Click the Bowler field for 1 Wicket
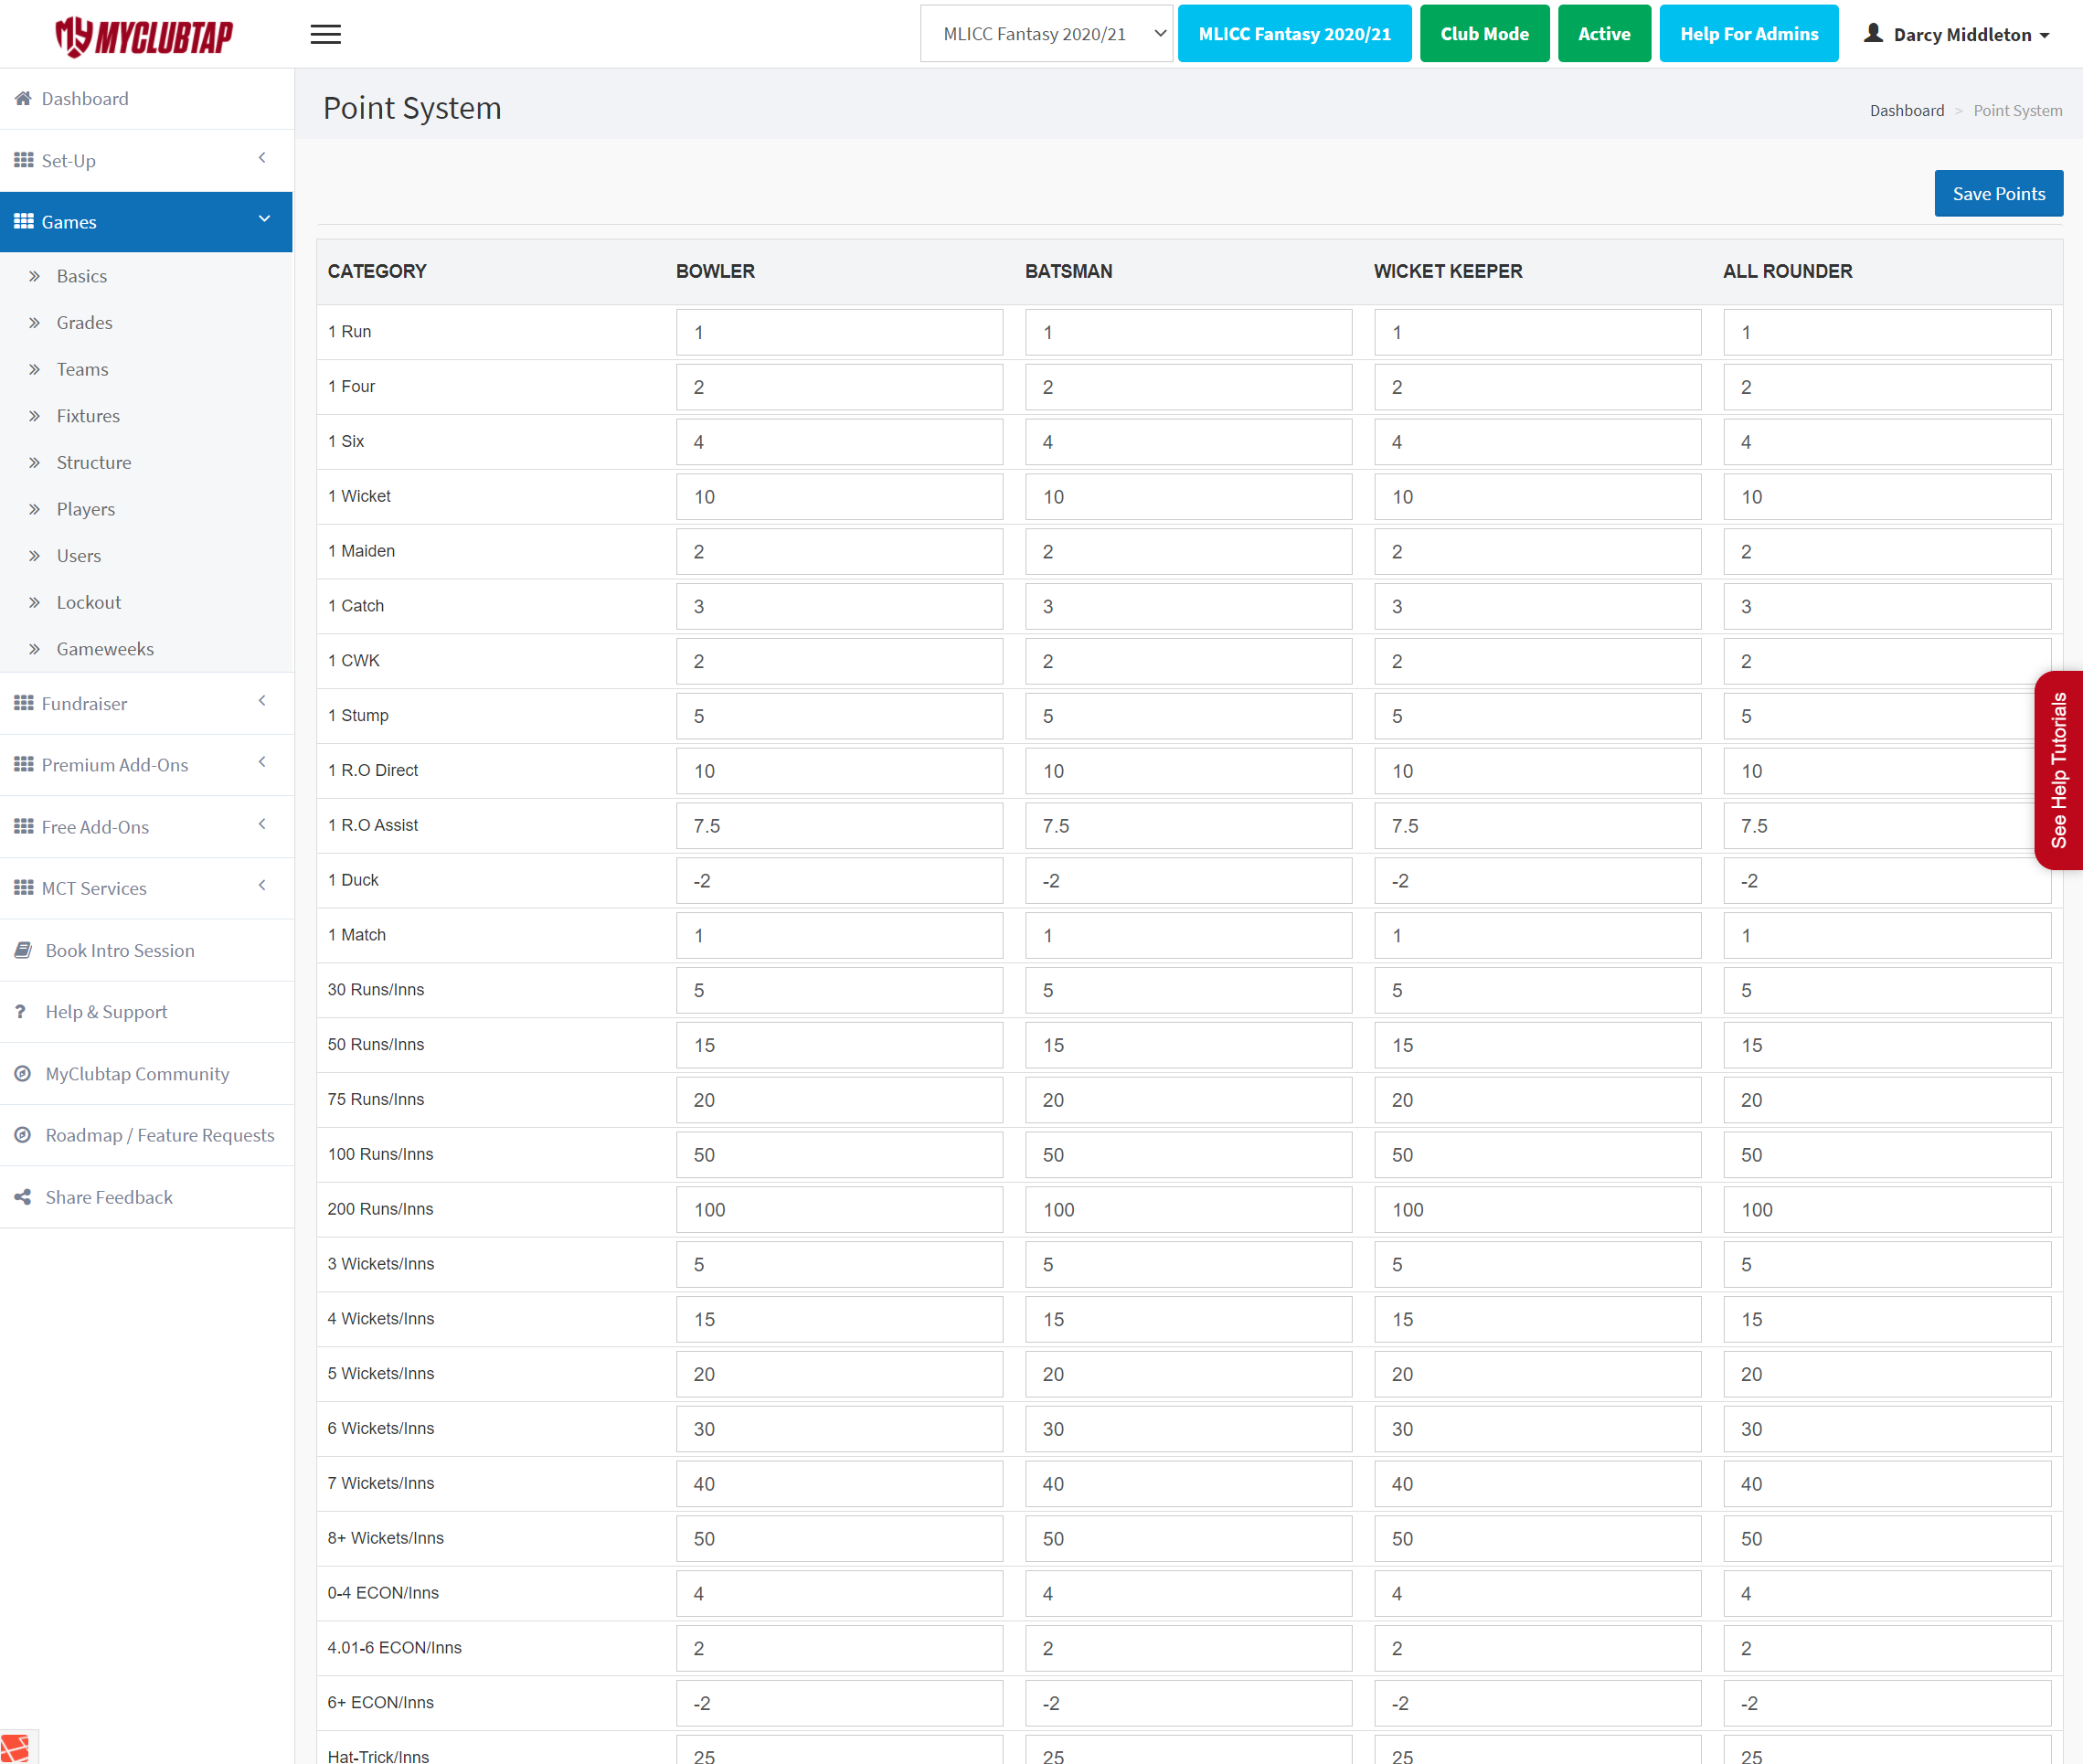The width and height of the screenshot is (2083, 1764). [839, 497]
